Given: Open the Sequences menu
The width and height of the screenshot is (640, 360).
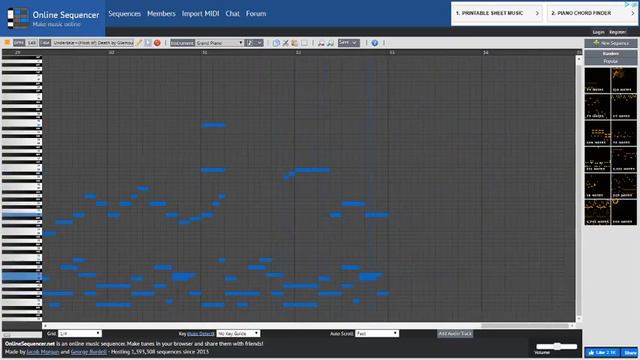Looking at the screenshot, I should click(x=124, y=13).
